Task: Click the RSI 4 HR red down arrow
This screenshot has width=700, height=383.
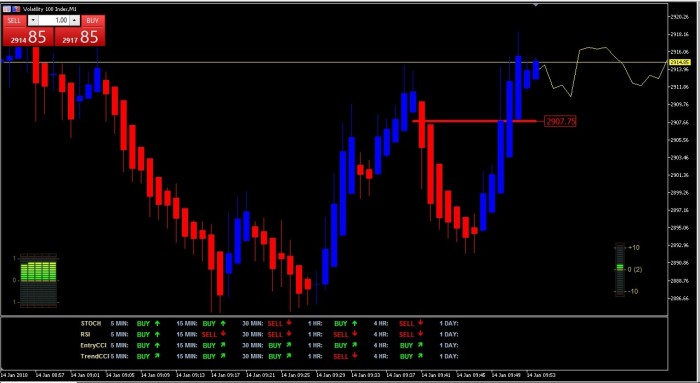Action: click(421, 334)
